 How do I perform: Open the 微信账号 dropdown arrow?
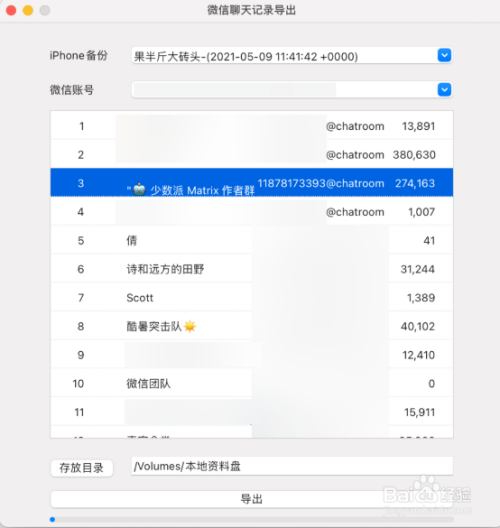click(x=444, y=90)
